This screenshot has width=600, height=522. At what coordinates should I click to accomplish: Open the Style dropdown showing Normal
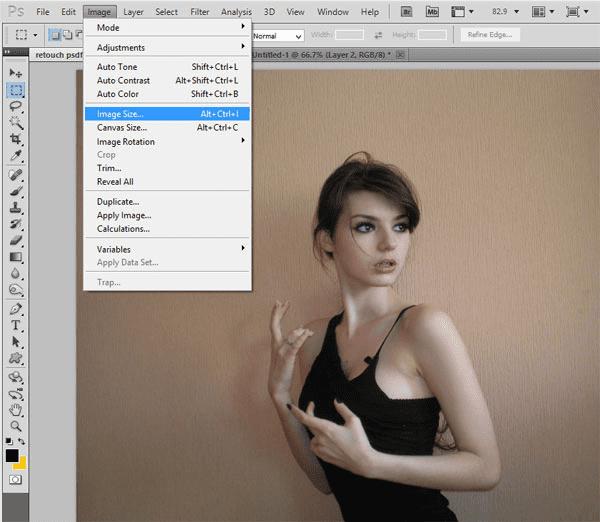pyautogui.click(x=277, y=36)
